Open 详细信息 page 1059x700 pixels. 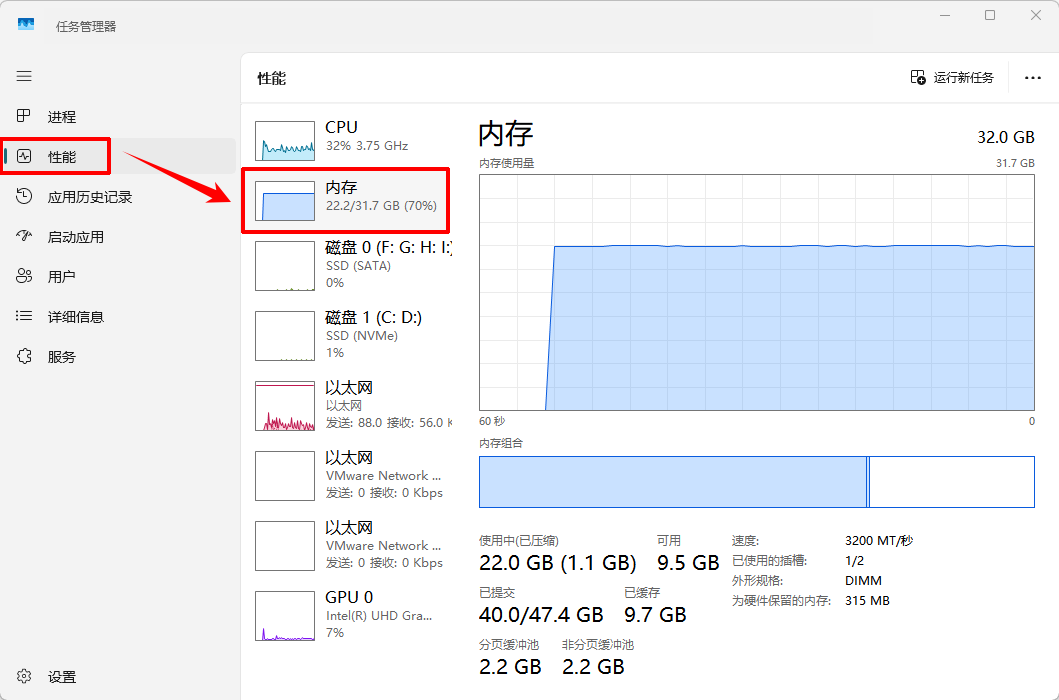[x=118, y=316]
